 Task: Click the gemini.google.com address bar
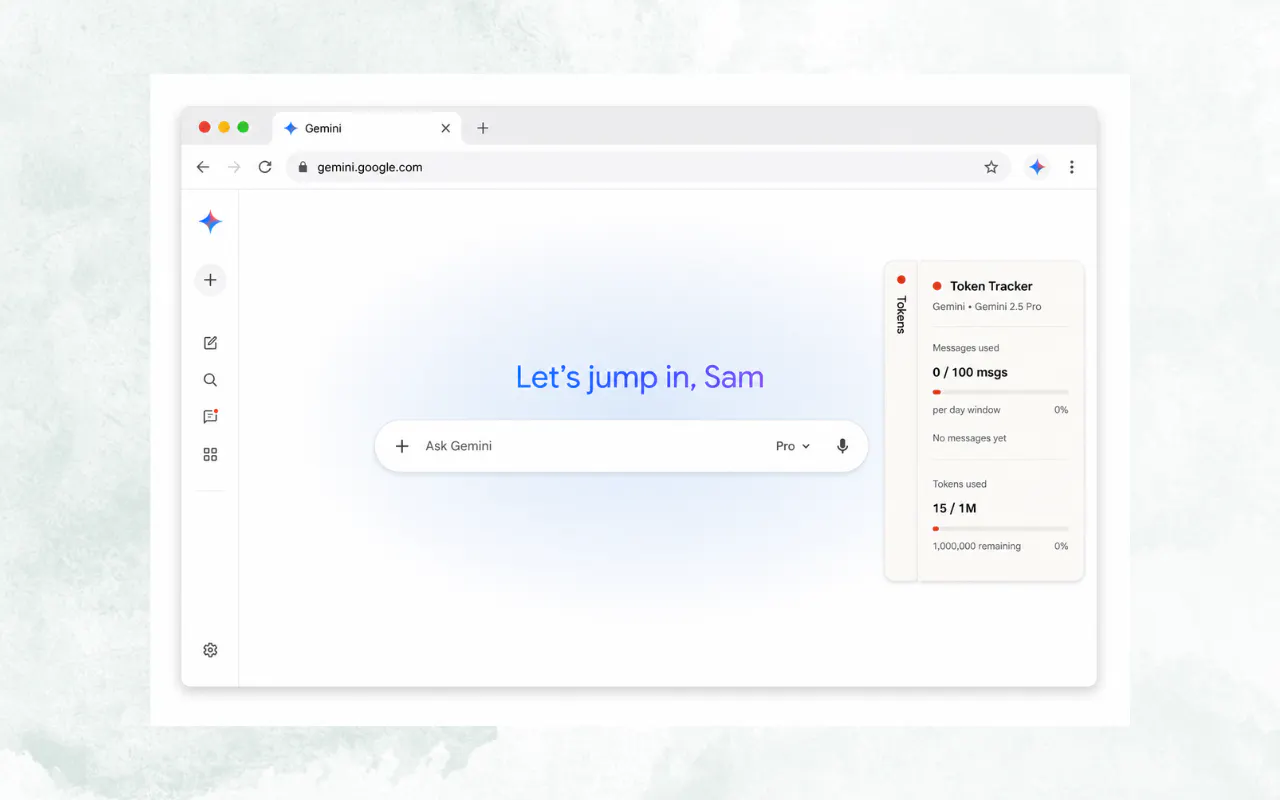(x=649, y=167)
